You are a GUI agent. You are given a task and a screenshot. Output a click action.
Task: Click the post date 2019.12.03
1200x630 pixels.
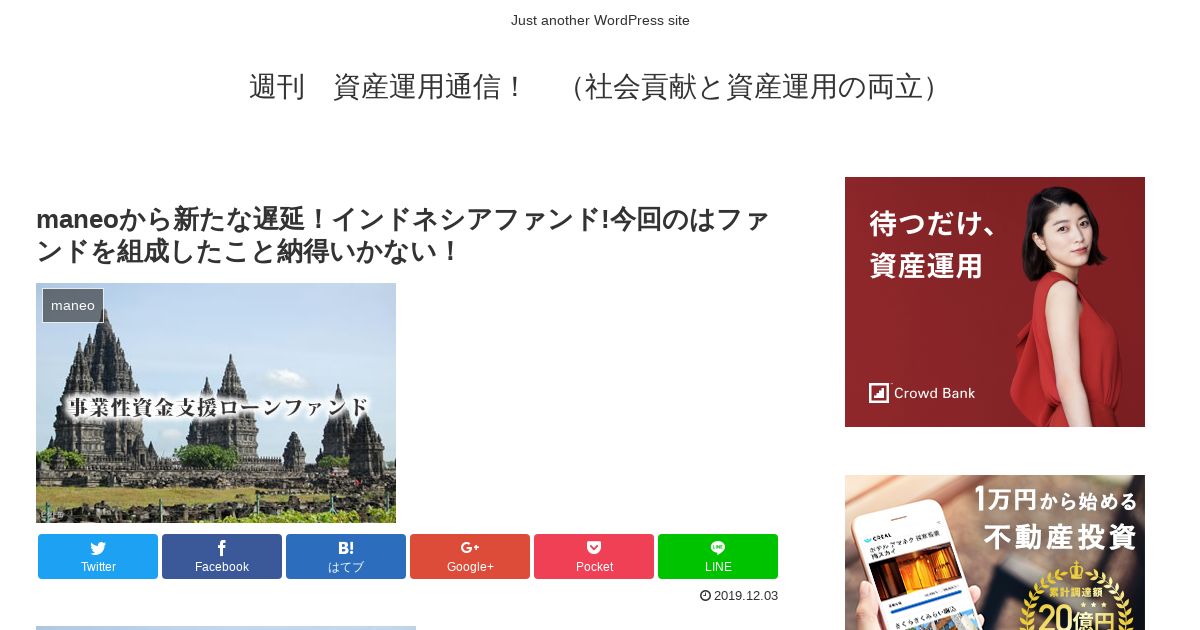click(746, 596)
